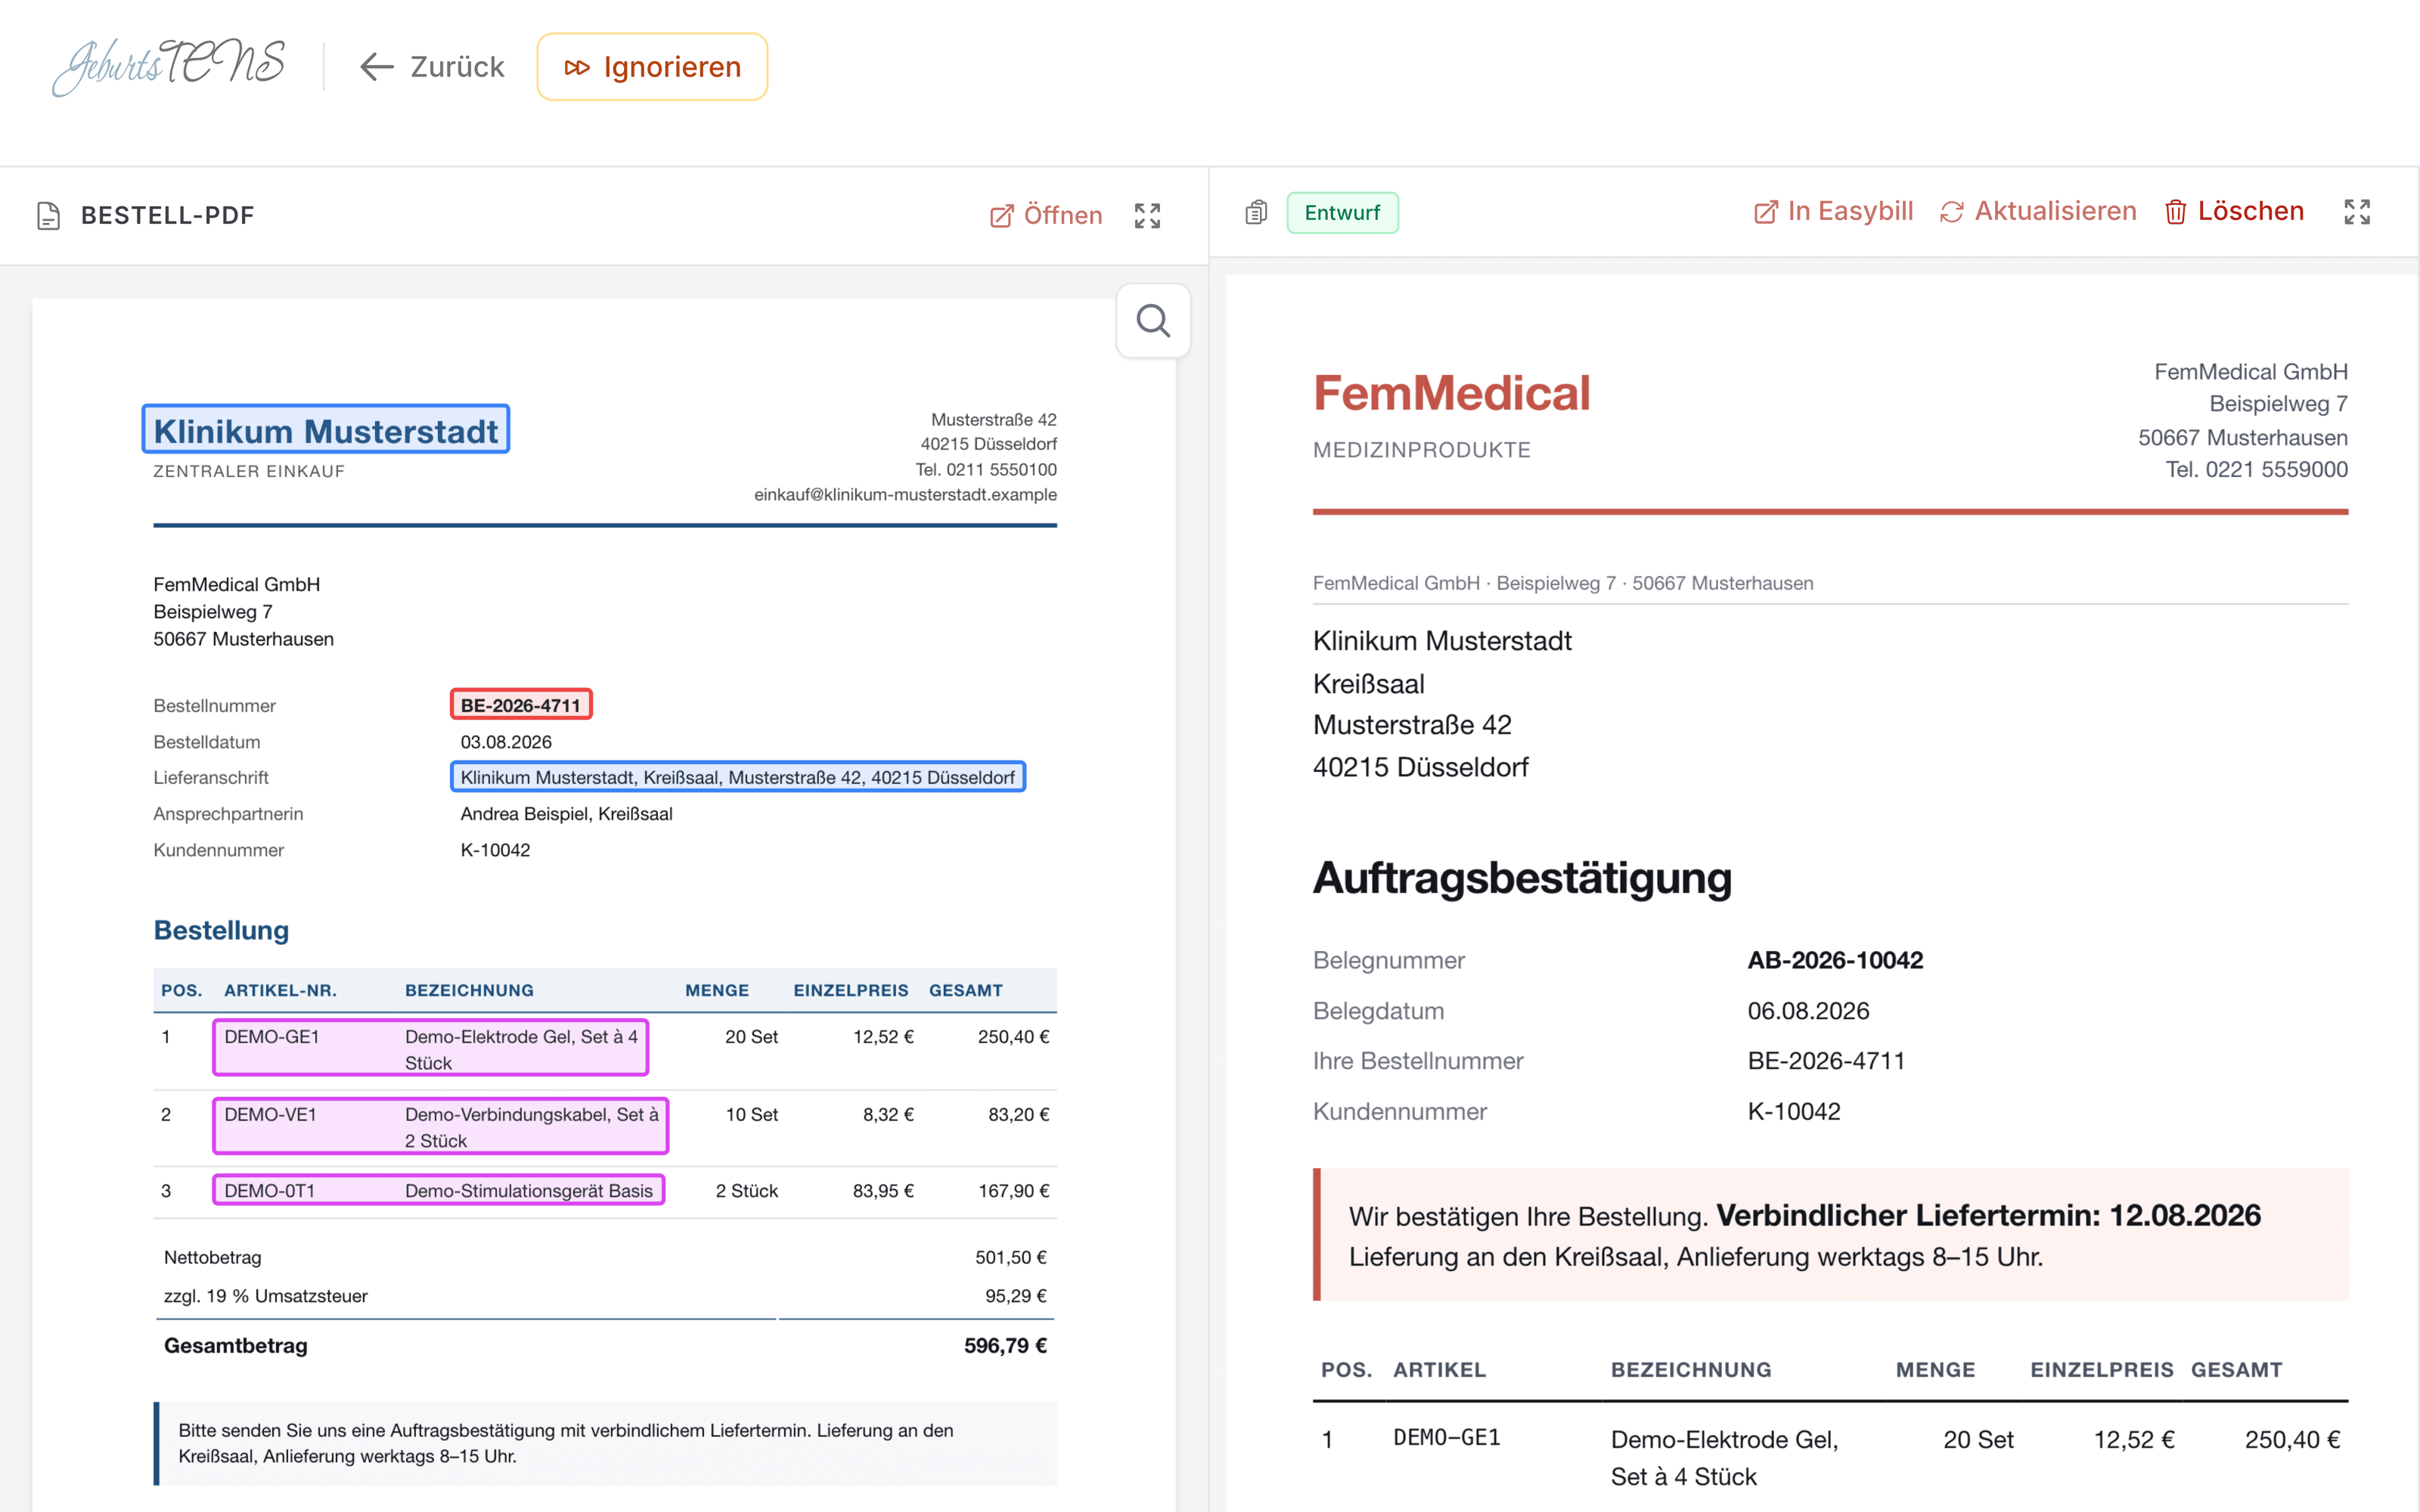Select highlighted DEMO-GE1 article row
The width and height of the screenshot is (2420, 1512).
pyautogui.click(x=431, y=1048)
